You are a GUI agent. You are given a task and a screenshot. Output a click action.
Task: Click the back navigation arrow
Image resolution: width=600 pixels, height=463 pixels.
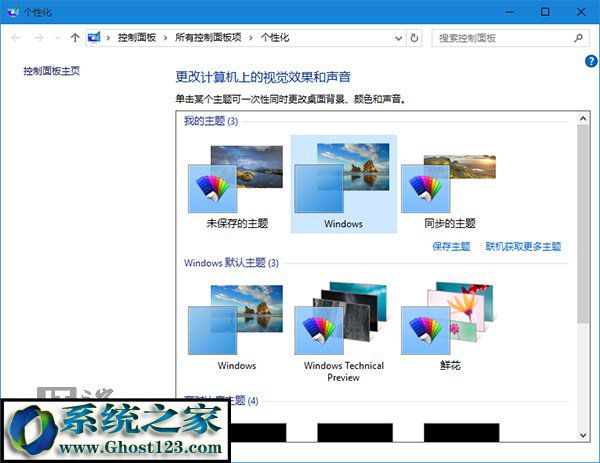tap(15, 38)
